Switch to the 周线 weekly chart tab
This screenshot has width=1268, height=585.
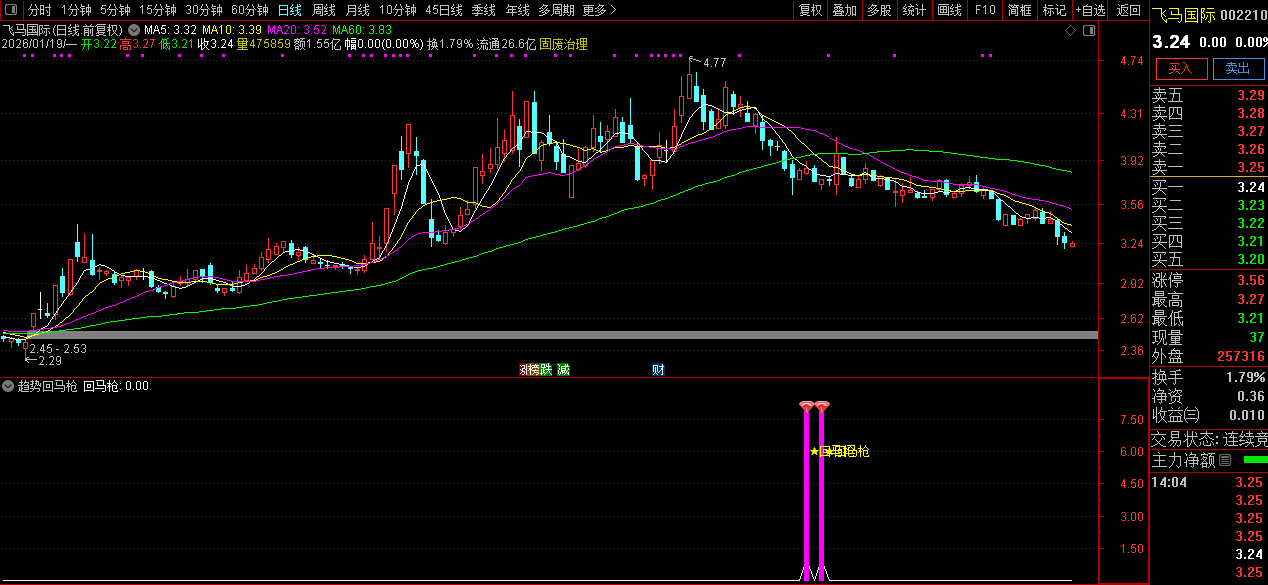324,10
